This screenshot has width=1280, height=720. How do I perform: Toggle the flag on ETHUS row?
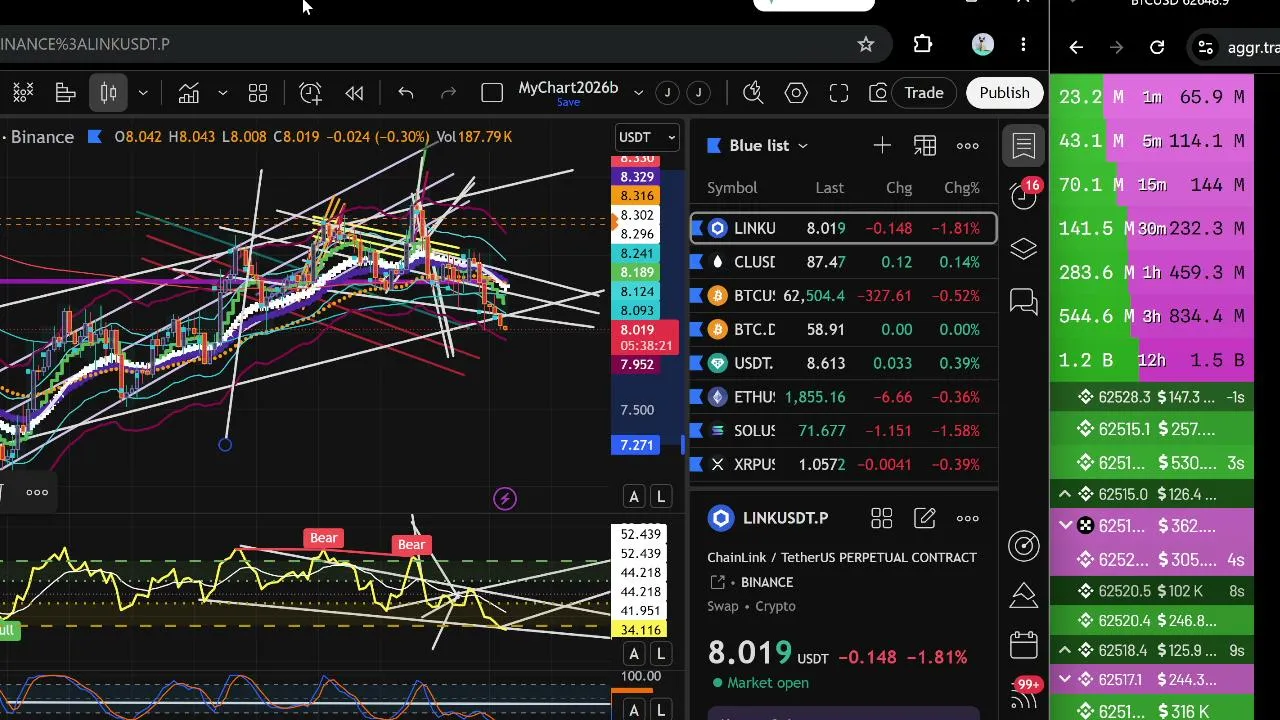696,397
